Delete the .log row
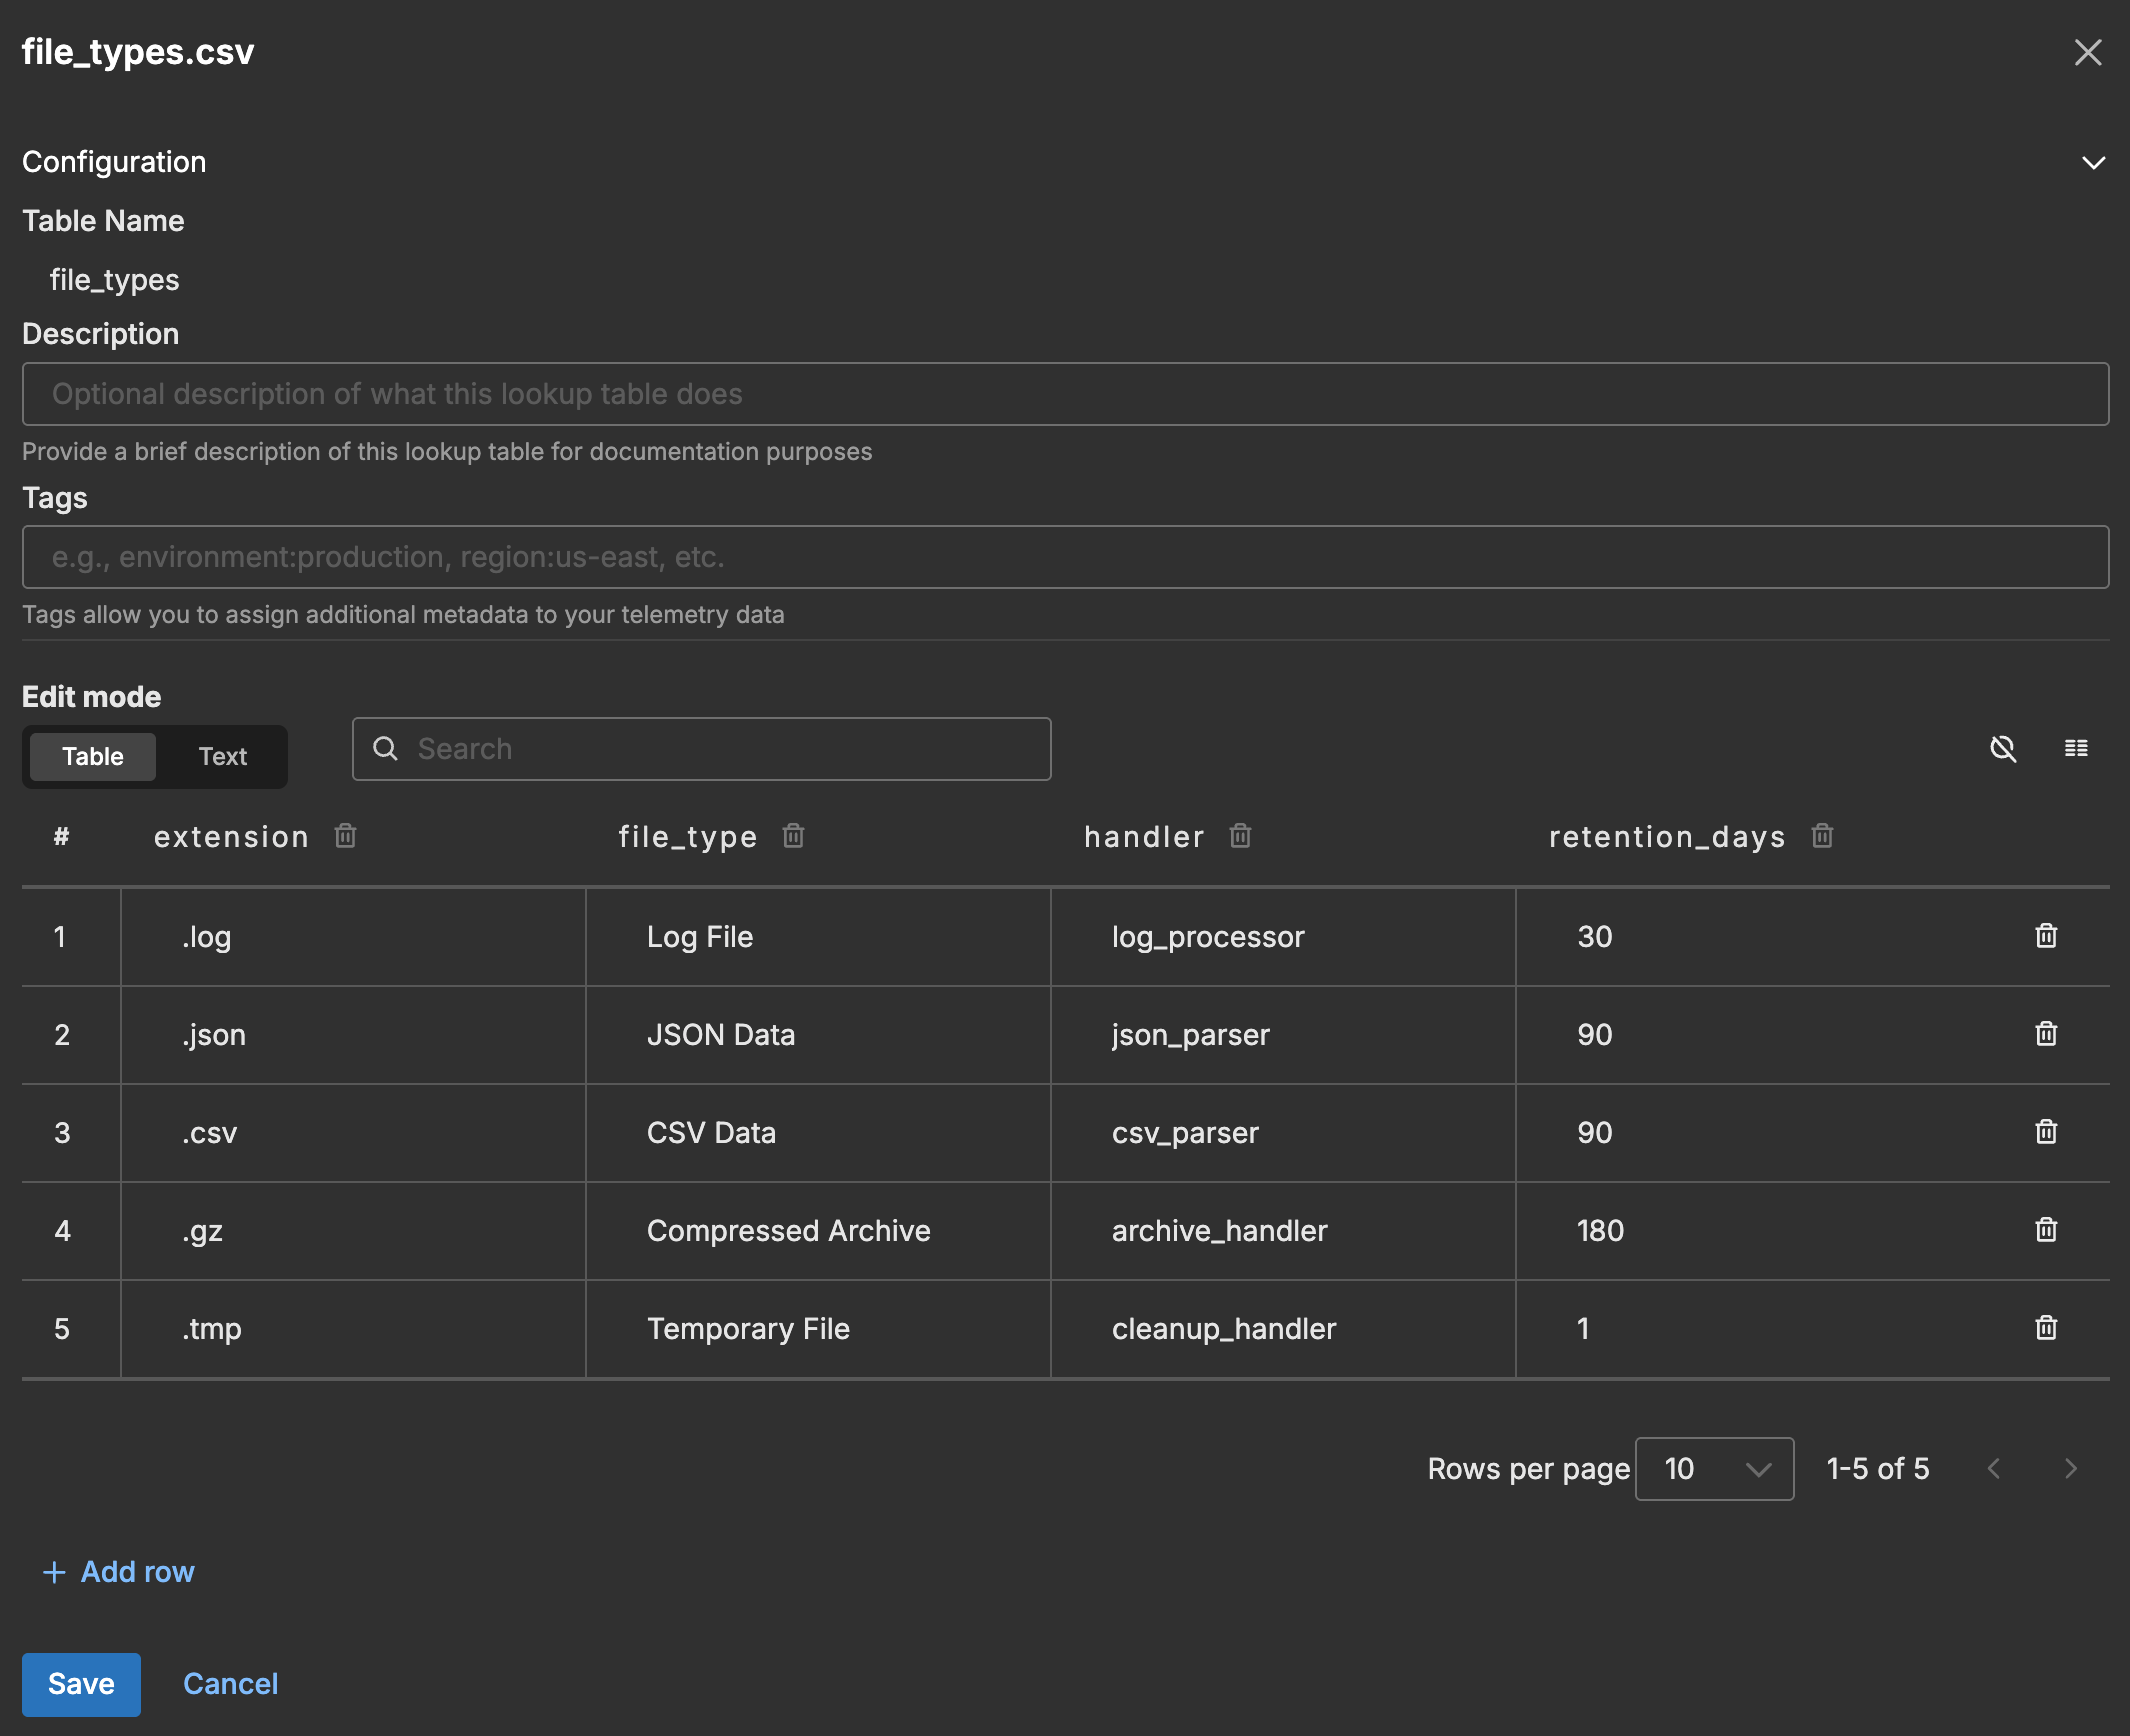The image size is (2130, 1736). [x=2045, y=936]
